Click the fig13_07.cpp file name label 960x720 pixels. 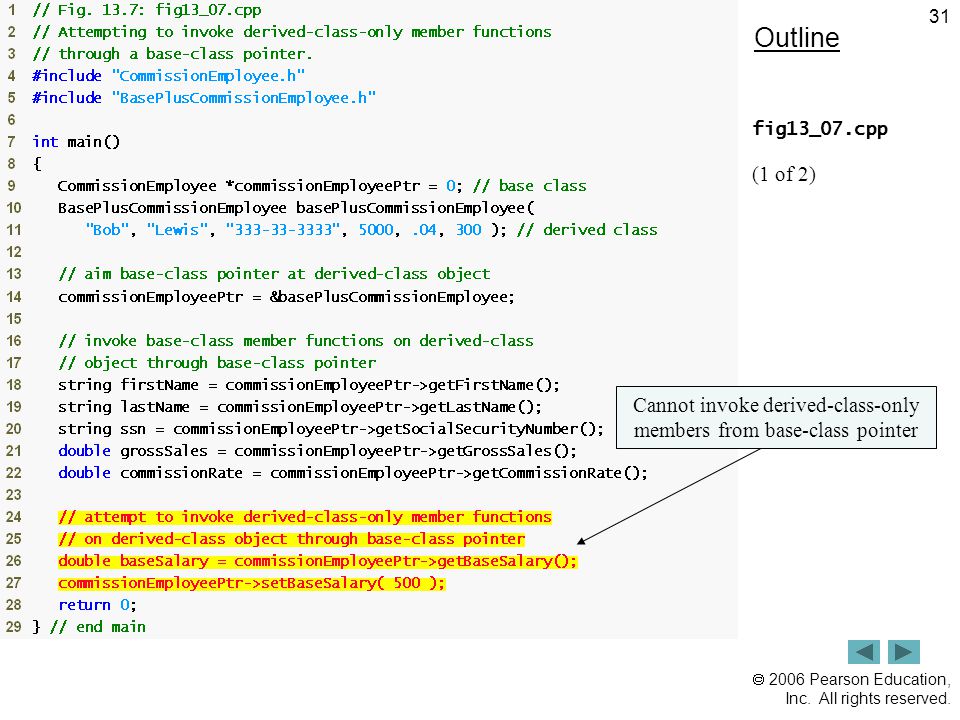click(x=820, y=129)
